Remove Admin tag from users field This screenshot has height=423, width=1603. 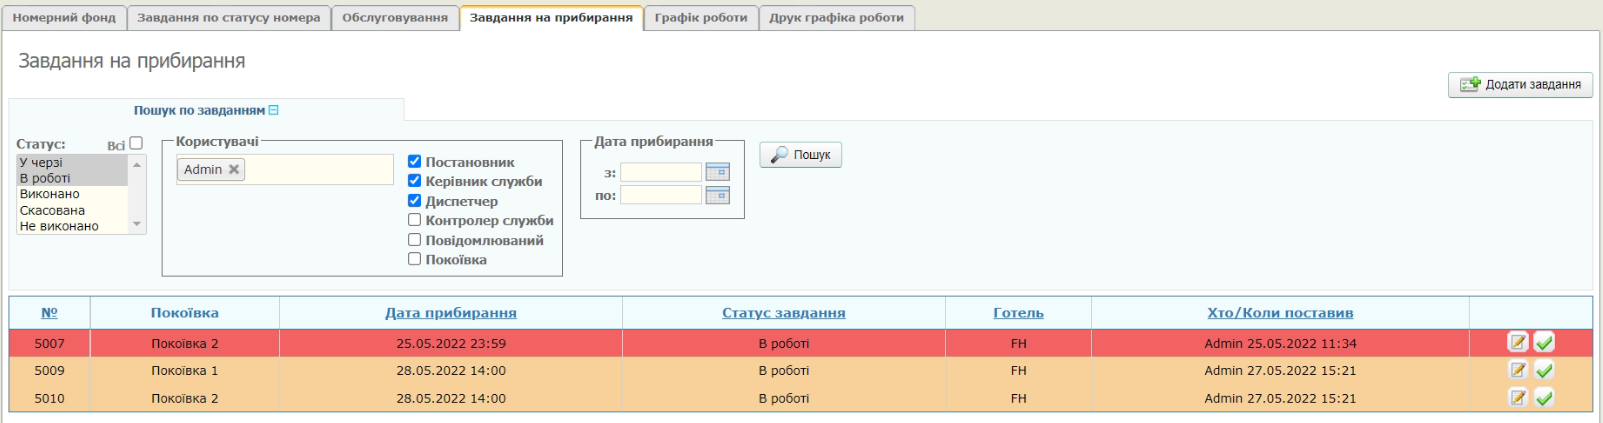(234, 170)
